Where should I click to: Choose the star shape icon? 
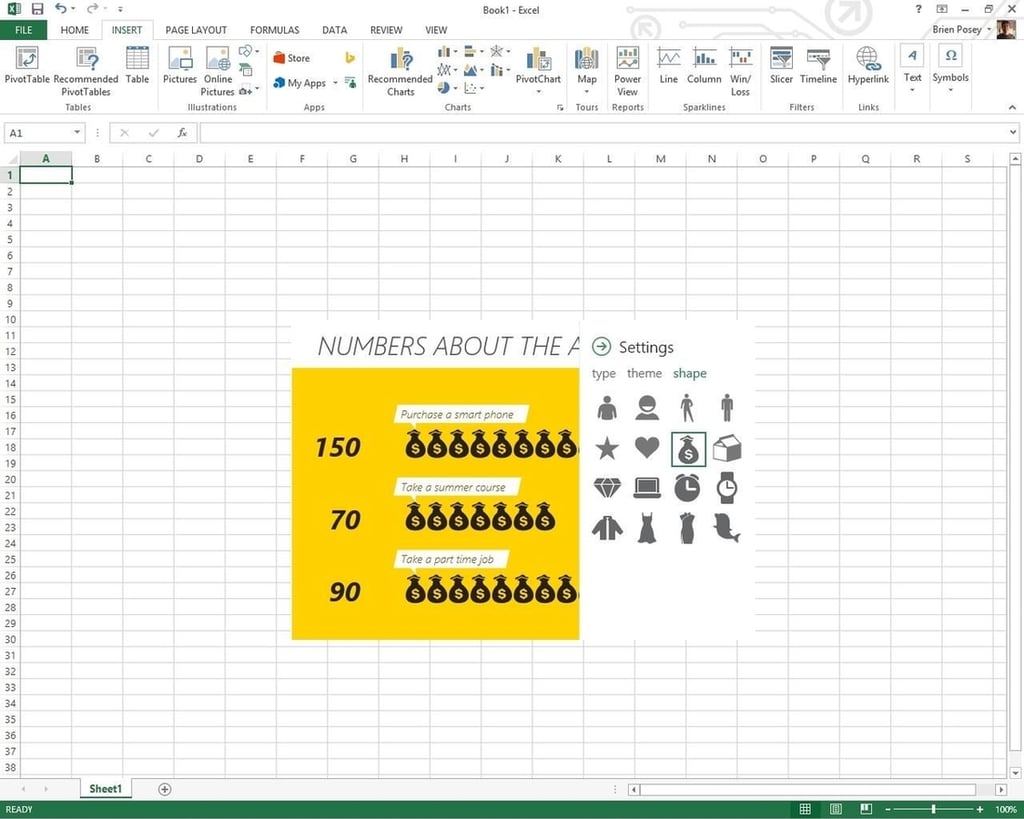click(x=607, y=449)
